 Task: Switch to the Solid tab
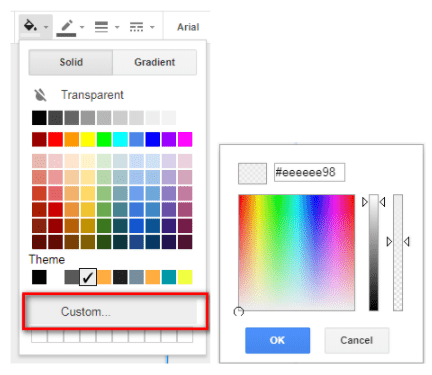point(71,62)
